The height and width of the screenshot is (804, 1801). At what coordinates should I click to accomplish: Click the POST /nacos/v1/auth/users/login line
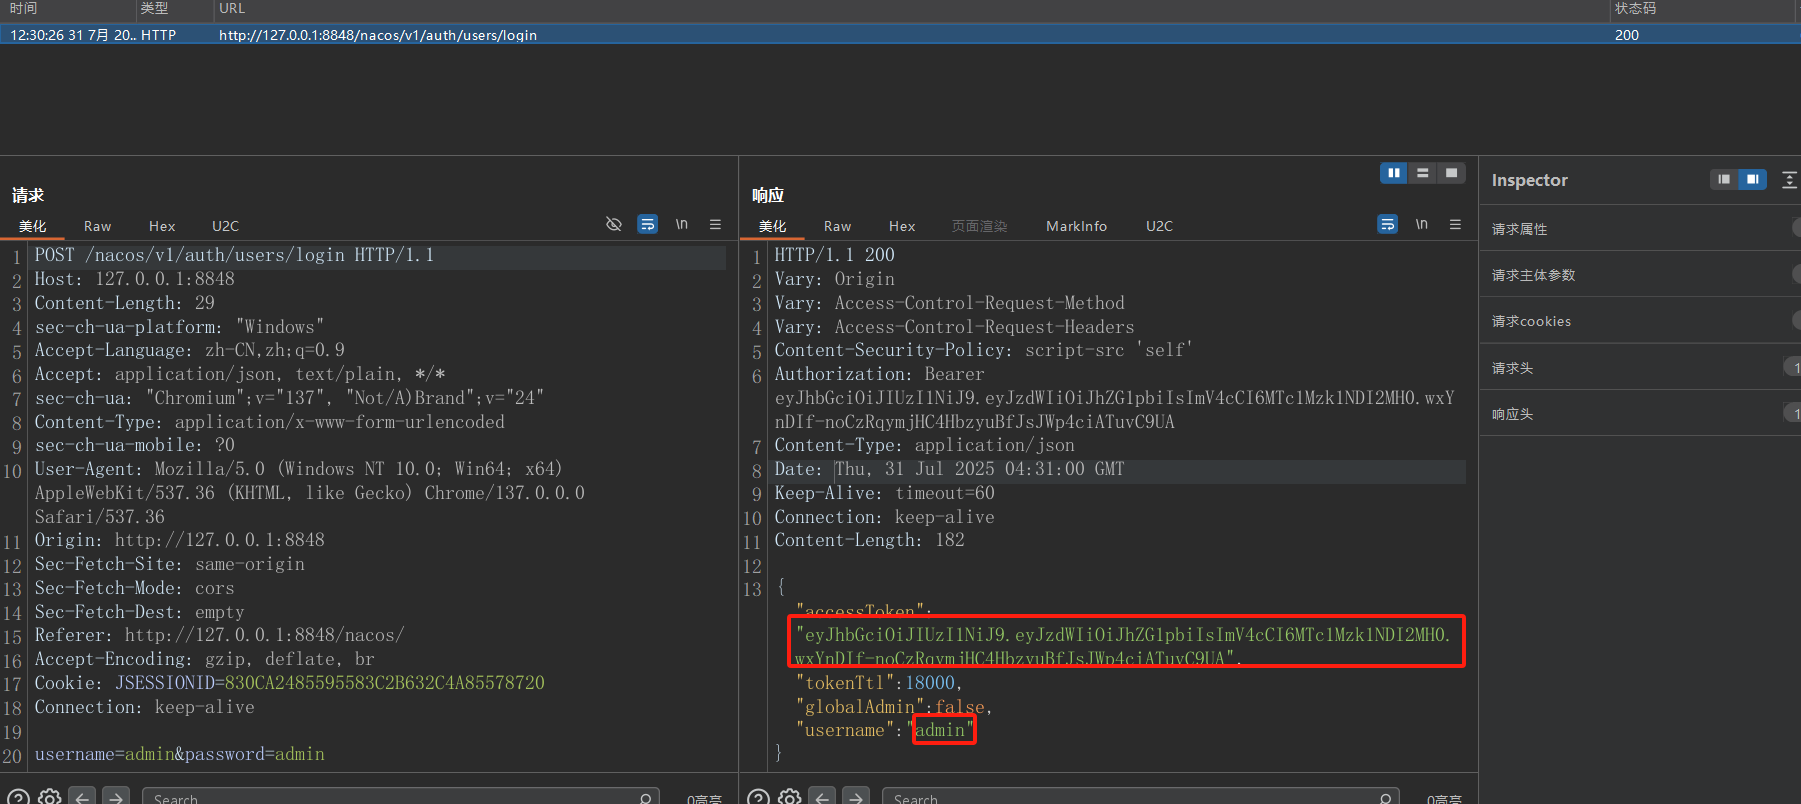point(234,255)
